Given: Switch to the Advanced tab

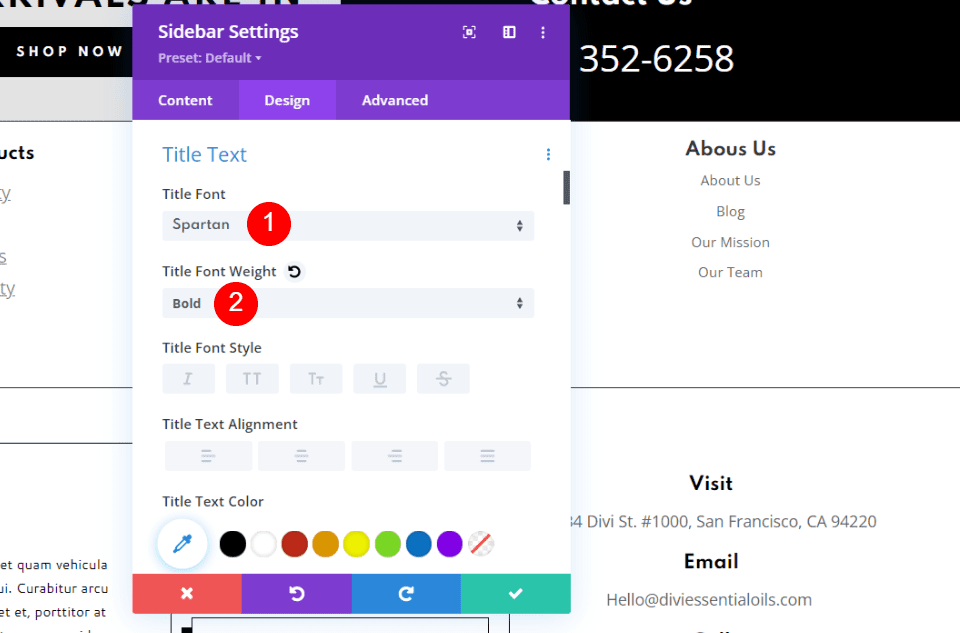Looking at the screenshot, I should (394, 100).
